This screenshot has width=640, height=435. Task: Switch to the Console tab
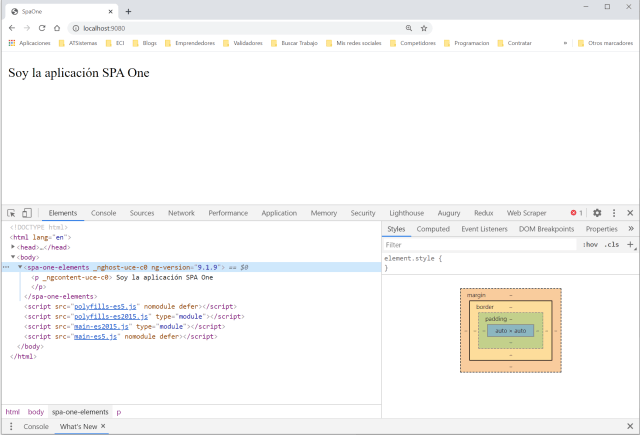(x=103, y=213)
